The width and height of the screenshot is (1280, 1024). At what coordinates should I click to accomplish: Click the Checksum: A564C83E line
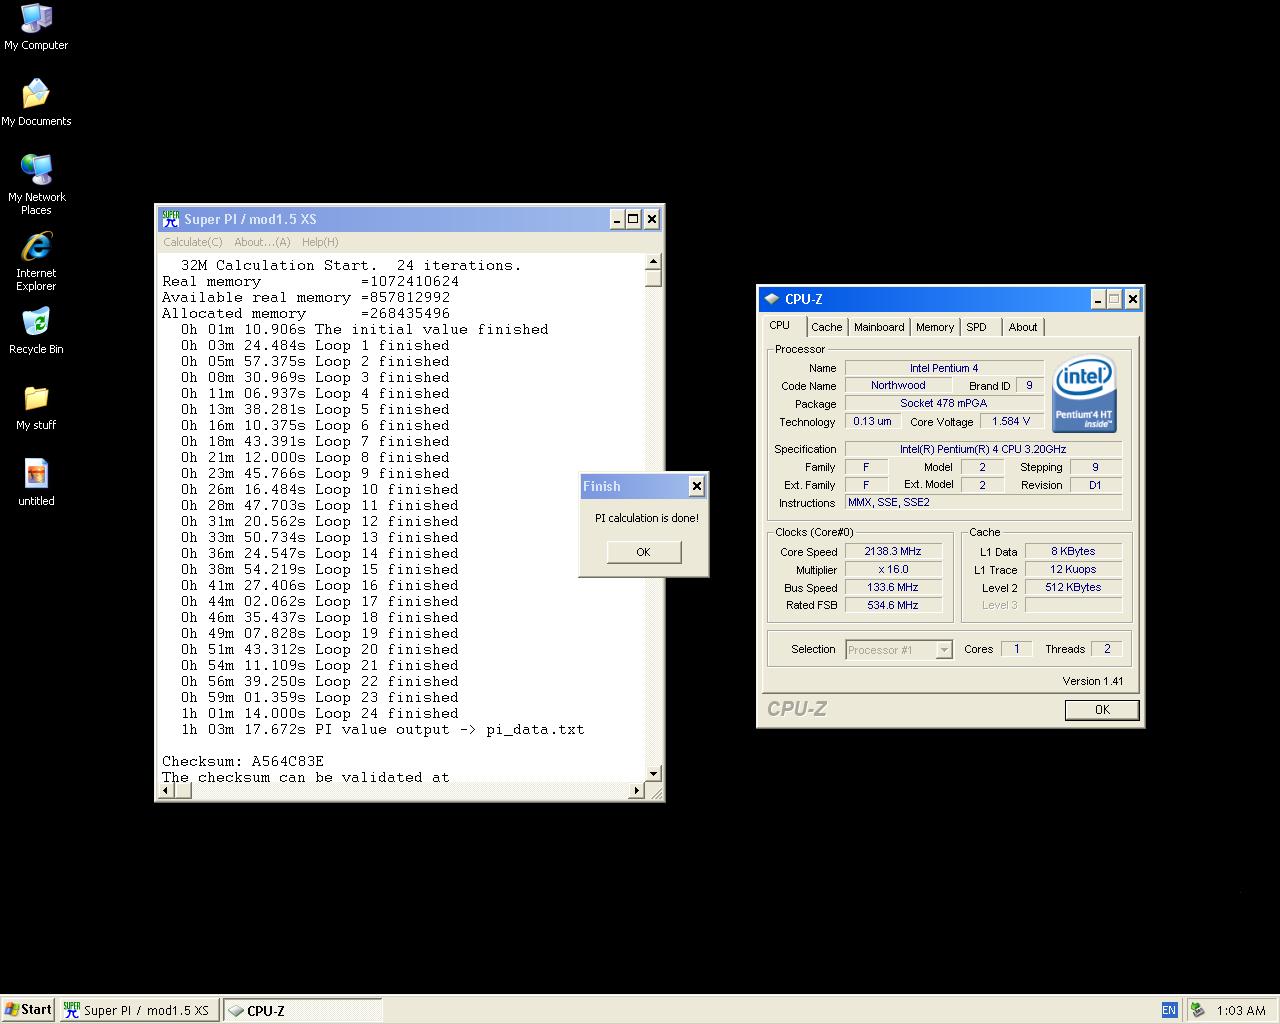pos(243,761)
